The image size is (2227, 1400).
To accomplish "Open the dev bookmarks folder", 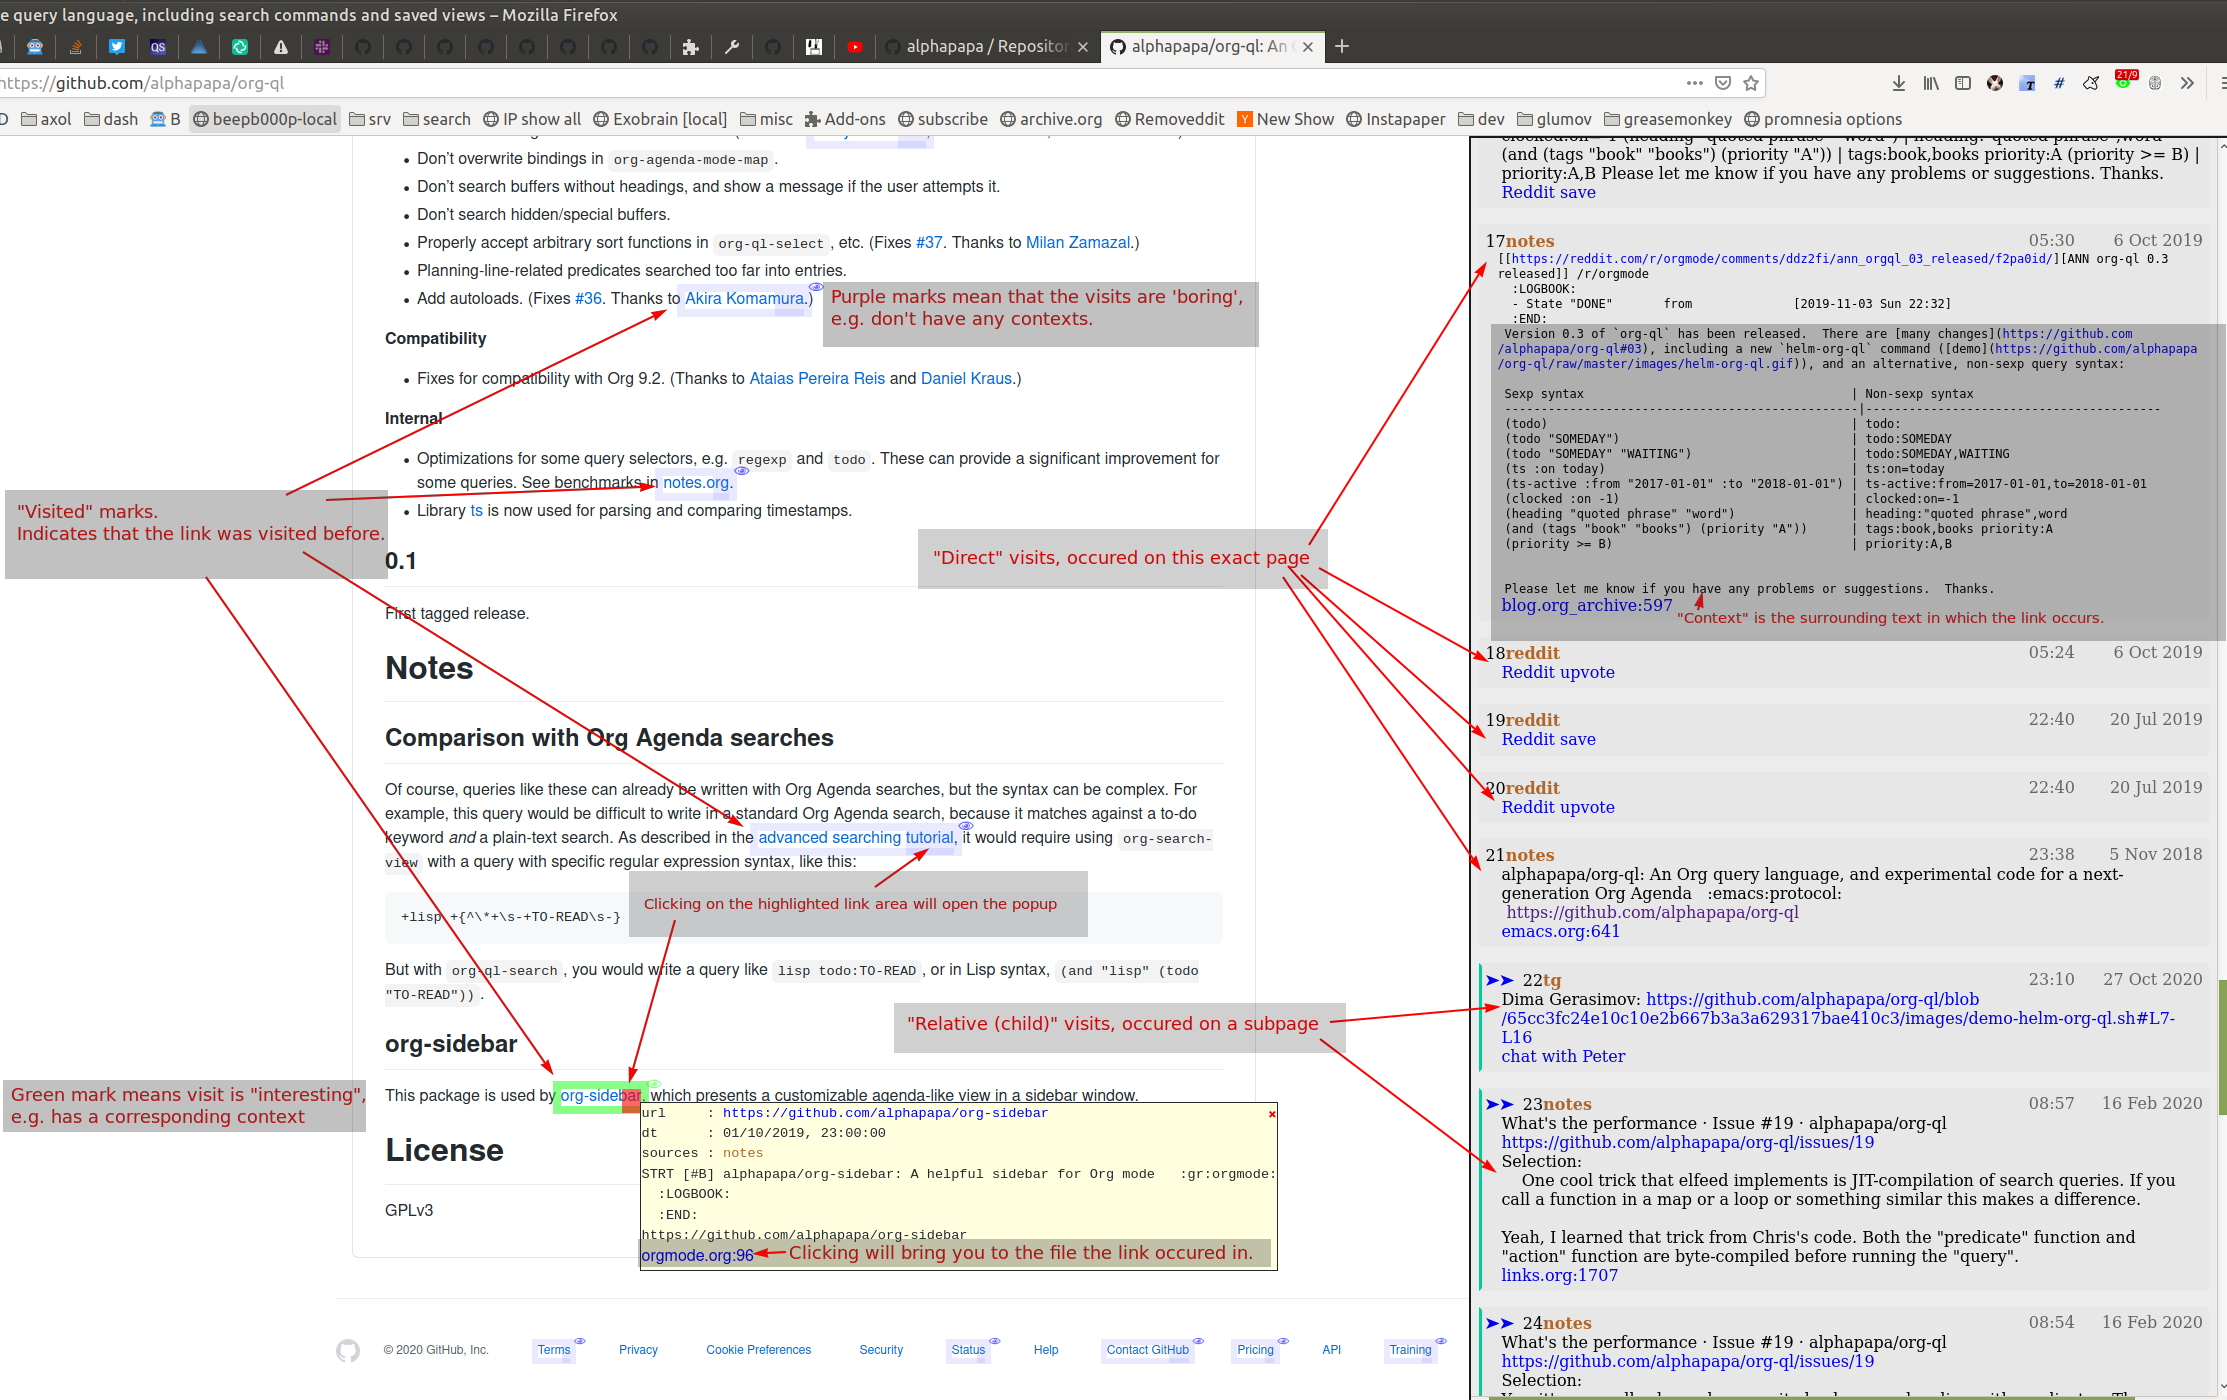I will point(1482,119).
